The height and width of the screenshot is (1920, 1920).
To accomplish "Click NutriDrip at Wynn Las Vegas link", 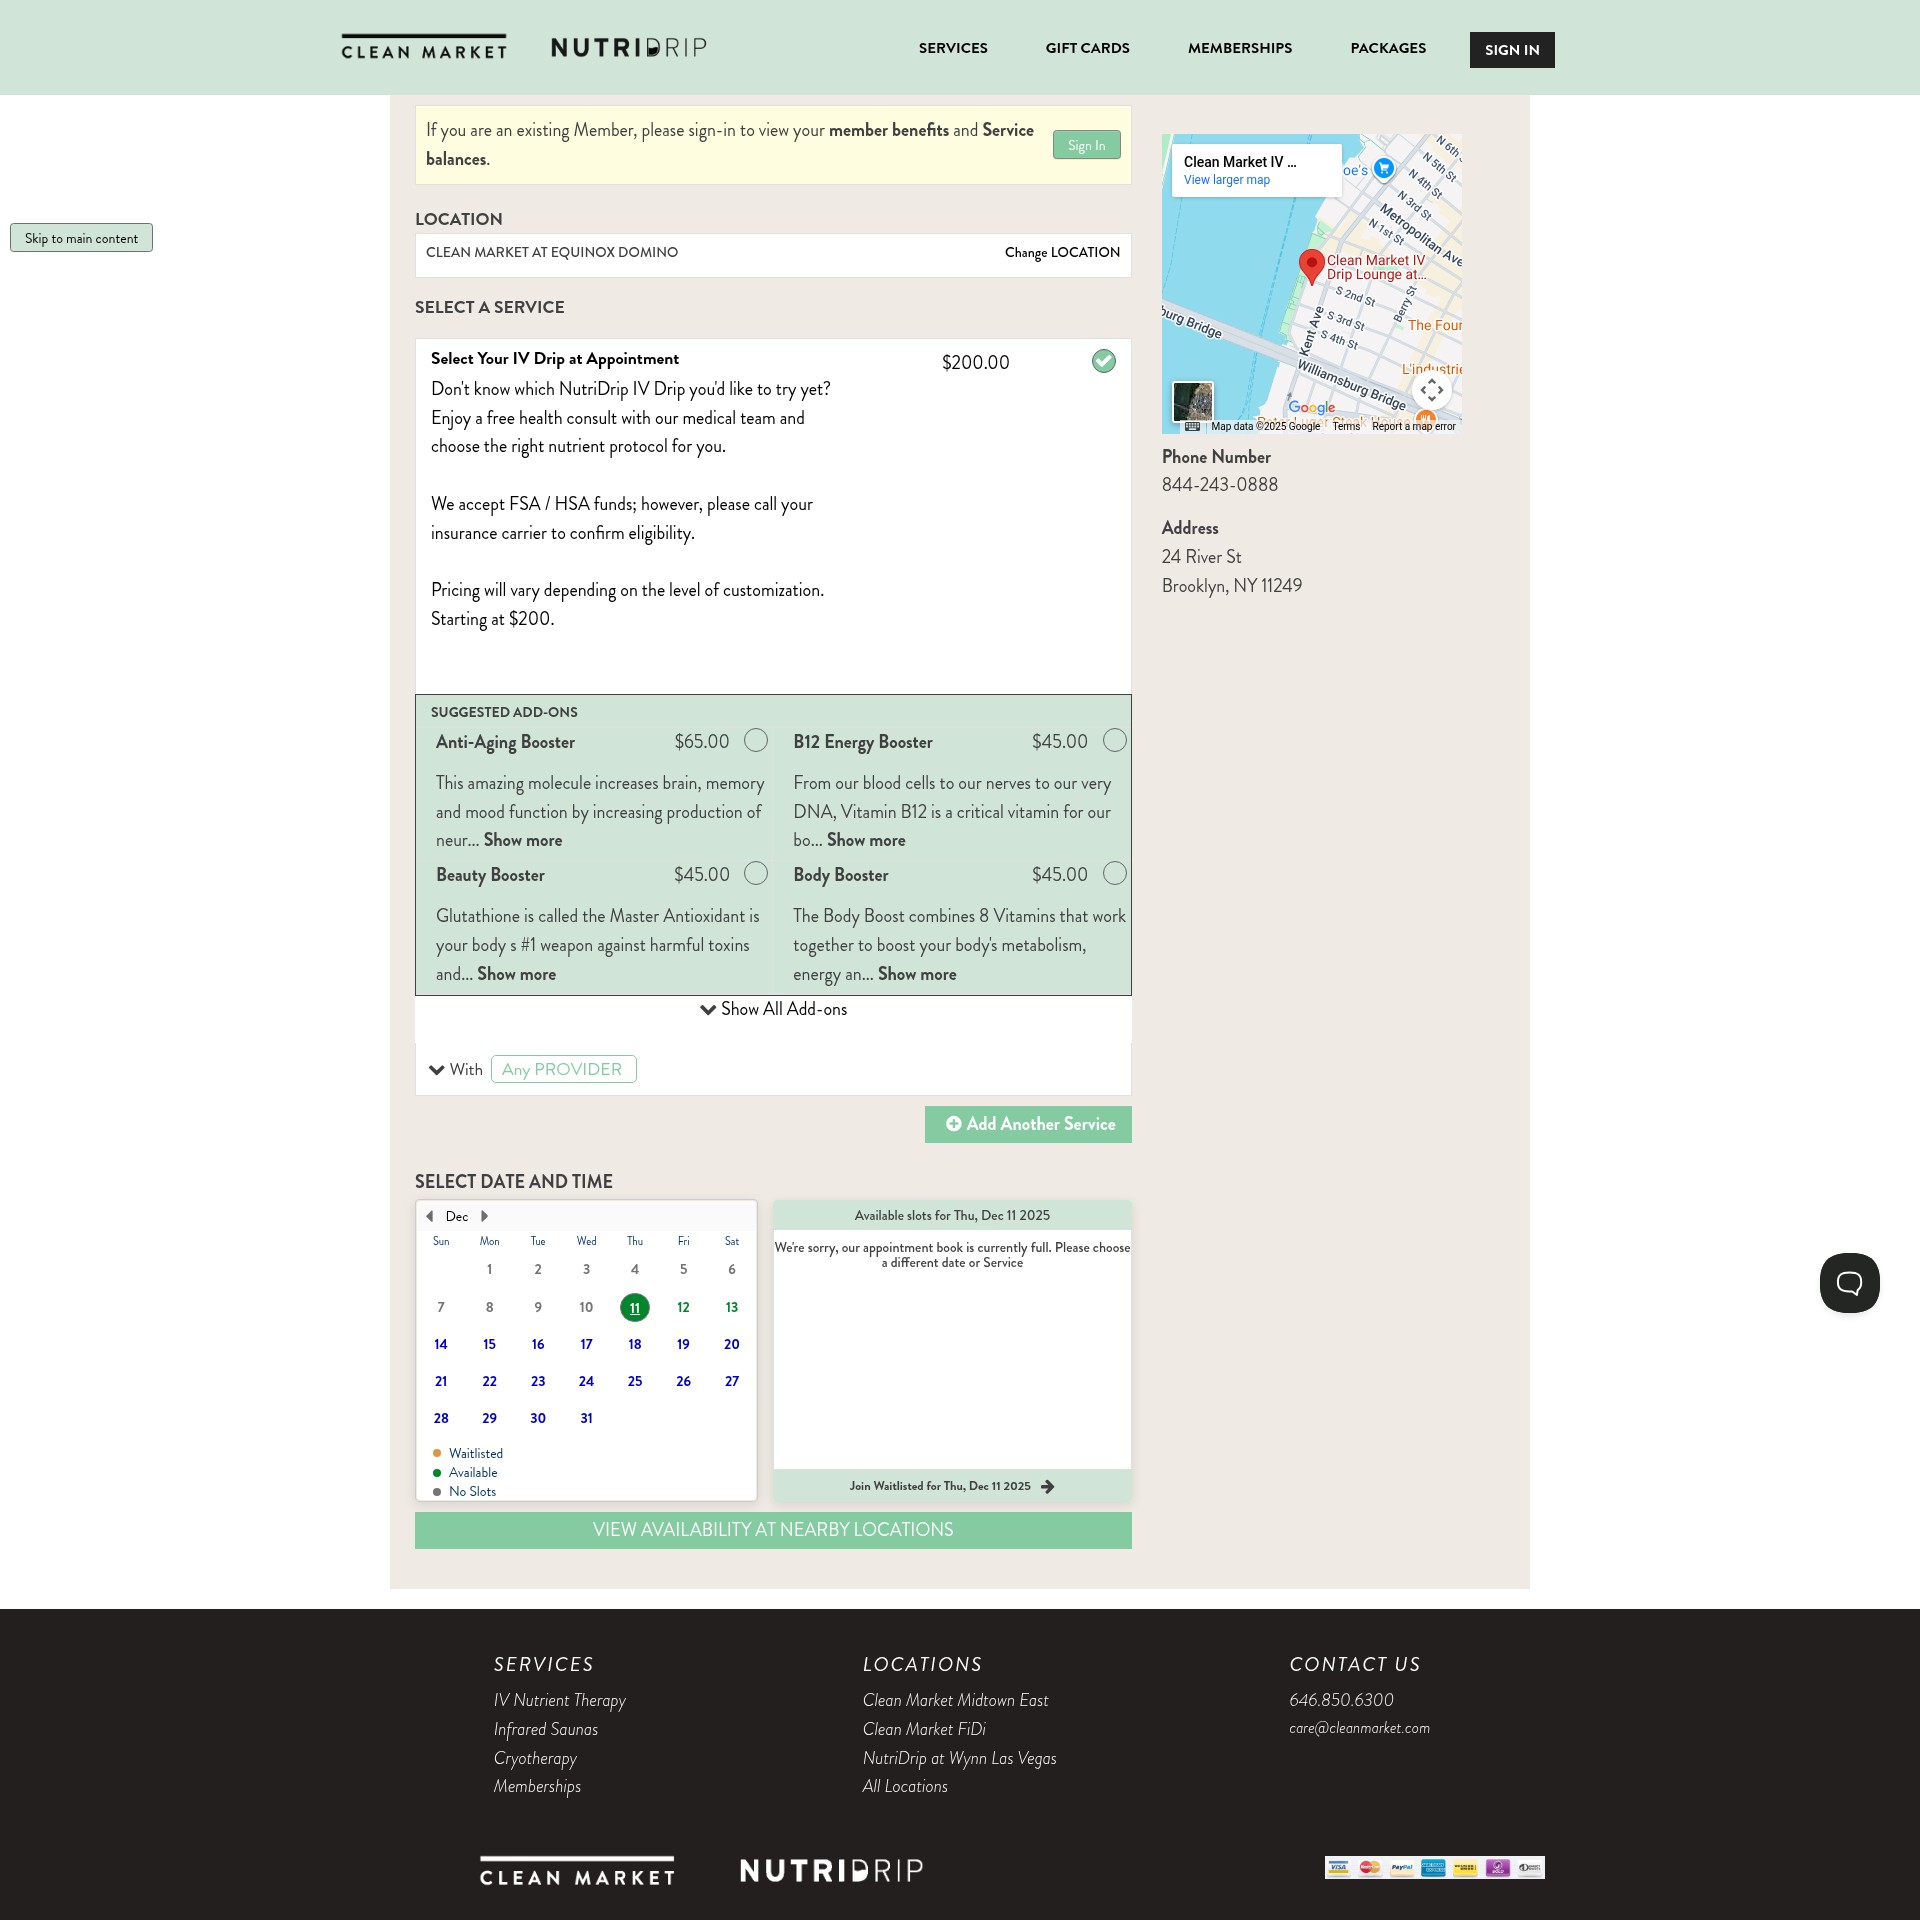I will 959,1758.
